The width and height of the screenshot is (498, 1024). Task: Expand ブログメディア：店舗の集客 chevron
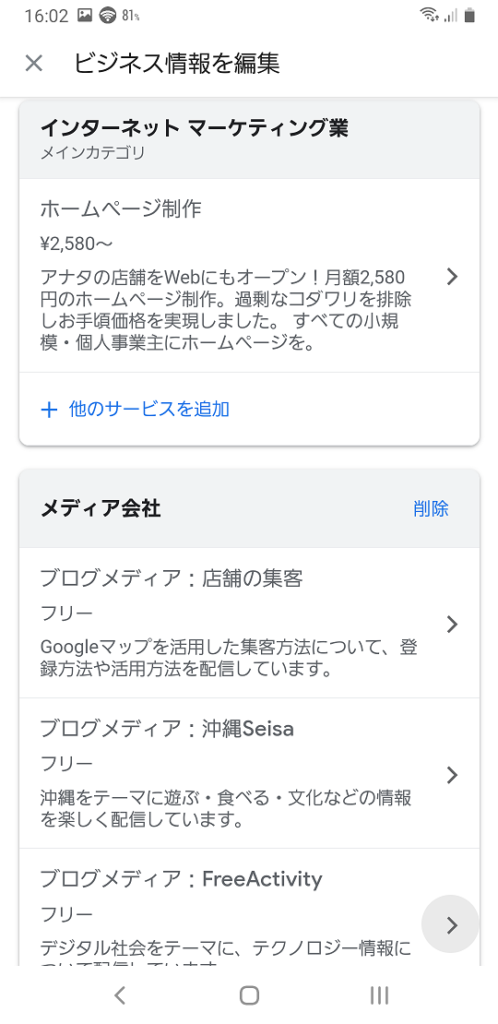click(452, 624)
